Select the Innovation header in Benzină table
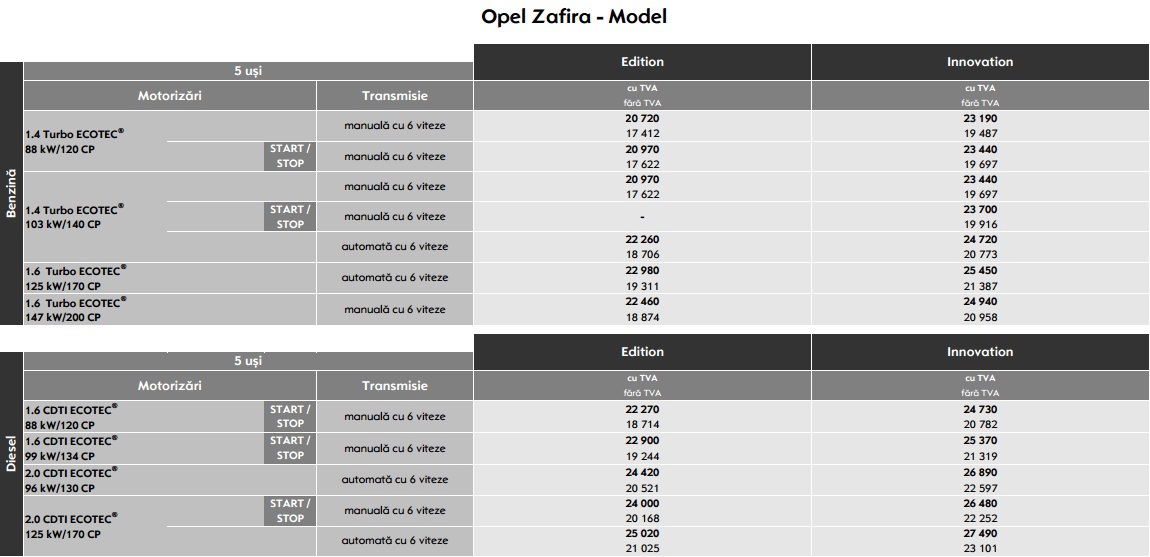 pyautogui.click(x=980, y=62)
